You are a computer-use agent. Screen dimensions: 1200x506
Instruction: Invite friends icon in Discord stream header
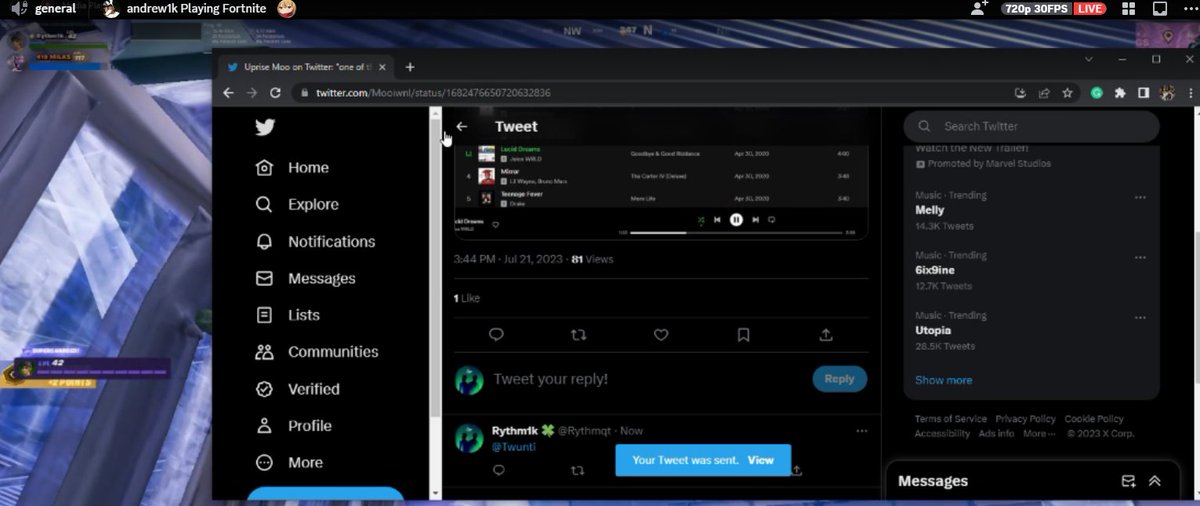pos(979,8)
